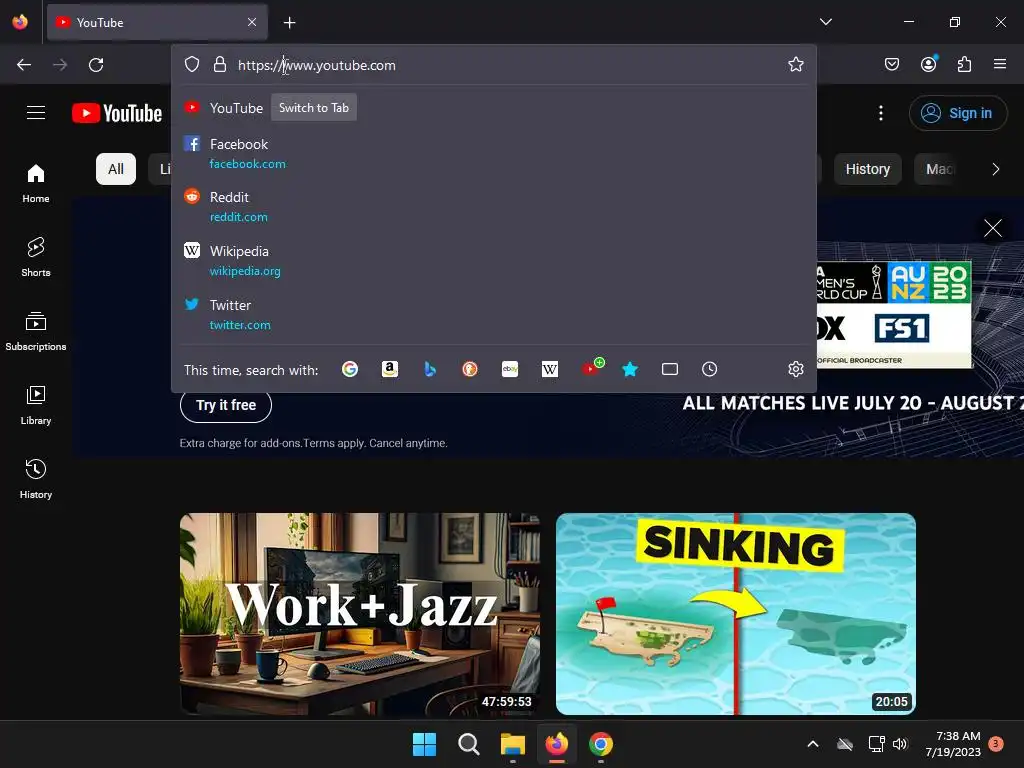Open tracking protection shield icon
This screenshot has width=1024, height=768.
[x=191, y=65]
